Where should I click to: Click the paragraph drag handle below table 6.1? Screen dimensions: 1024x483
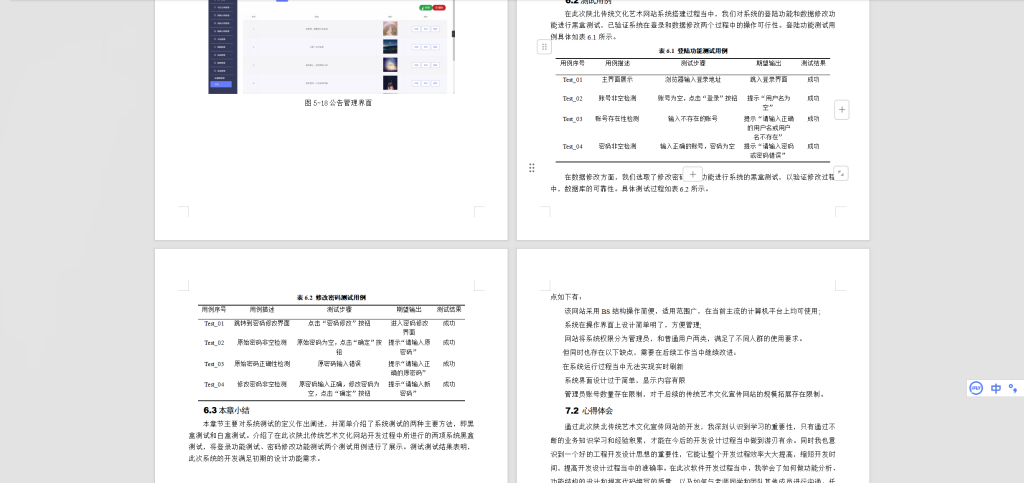tap(532, 168)
